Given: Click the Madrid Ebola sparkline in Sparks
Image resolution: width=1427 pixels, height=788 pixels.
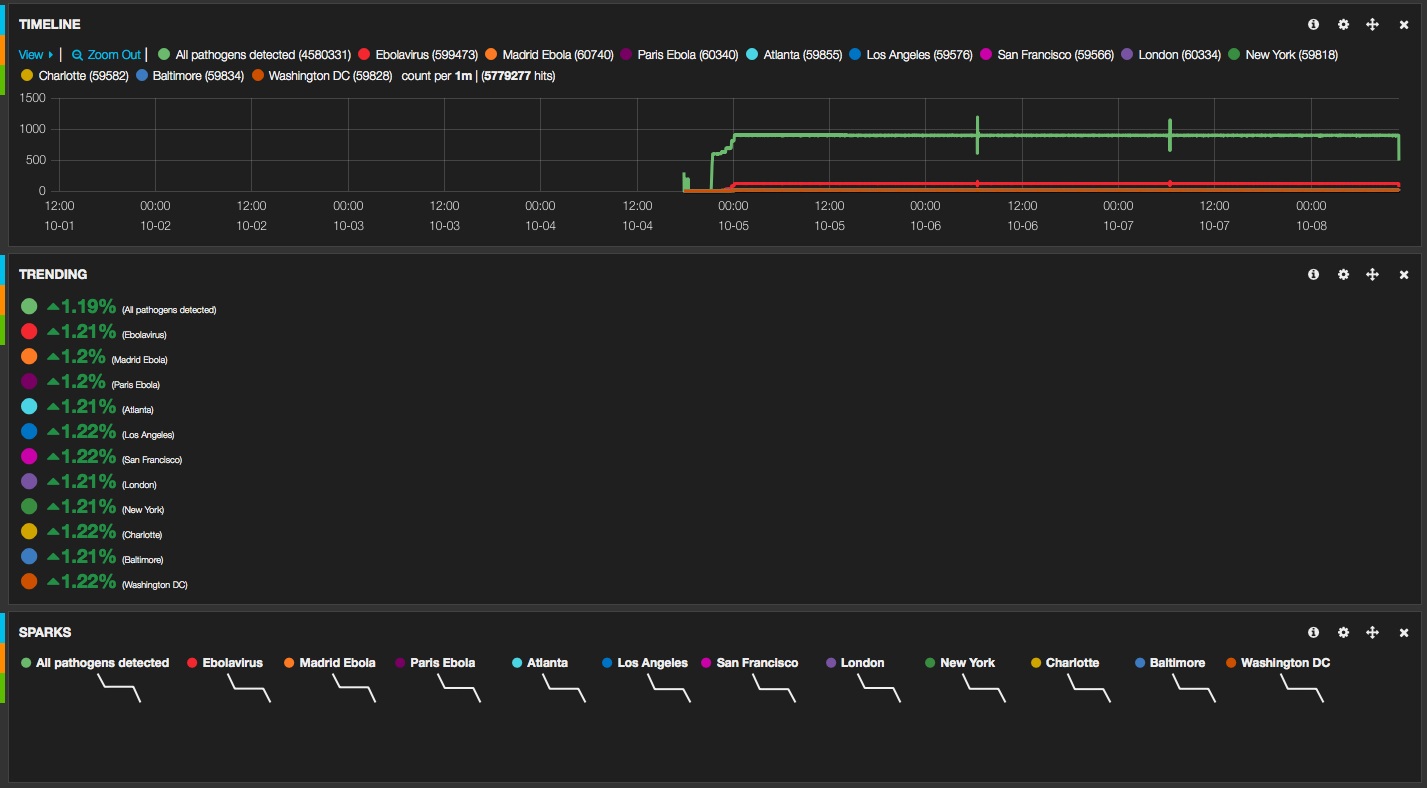Looking at the screenshot, I should click(354, 688).
